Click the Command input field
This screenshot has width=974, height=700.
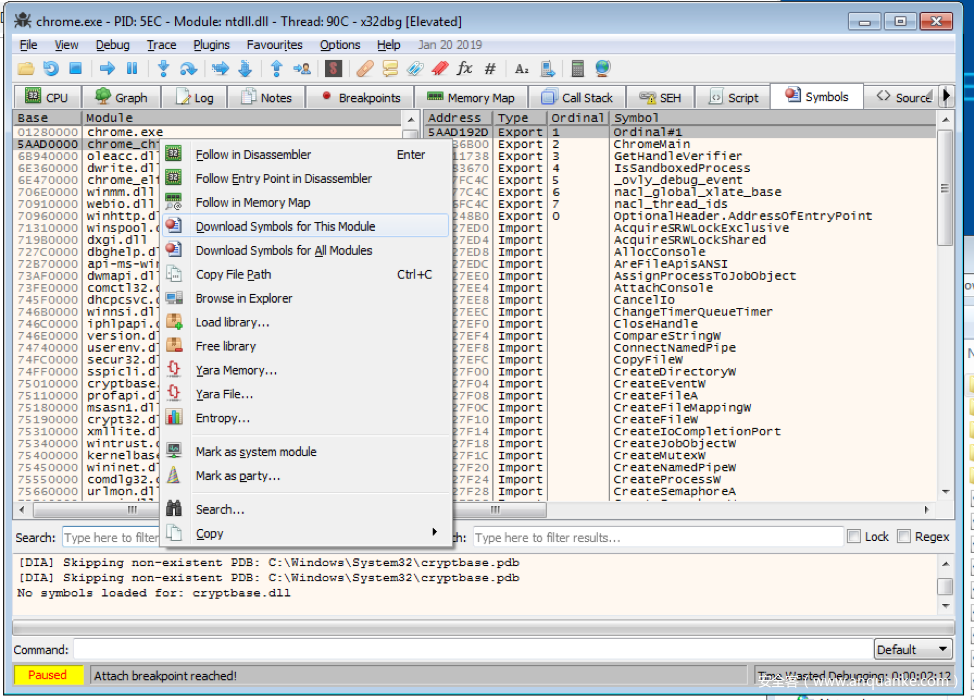click(473, 650)
